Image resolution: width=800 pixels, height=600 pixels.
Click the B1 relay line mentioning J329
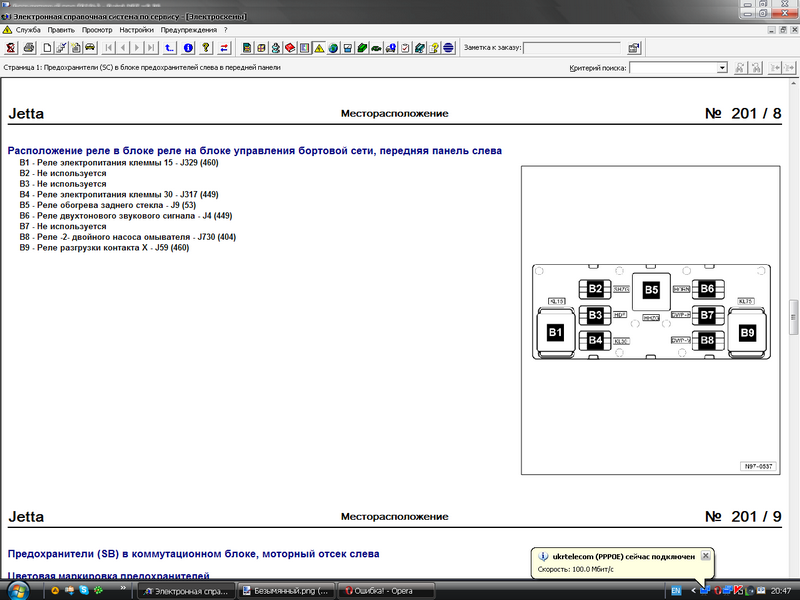(119, 163)
